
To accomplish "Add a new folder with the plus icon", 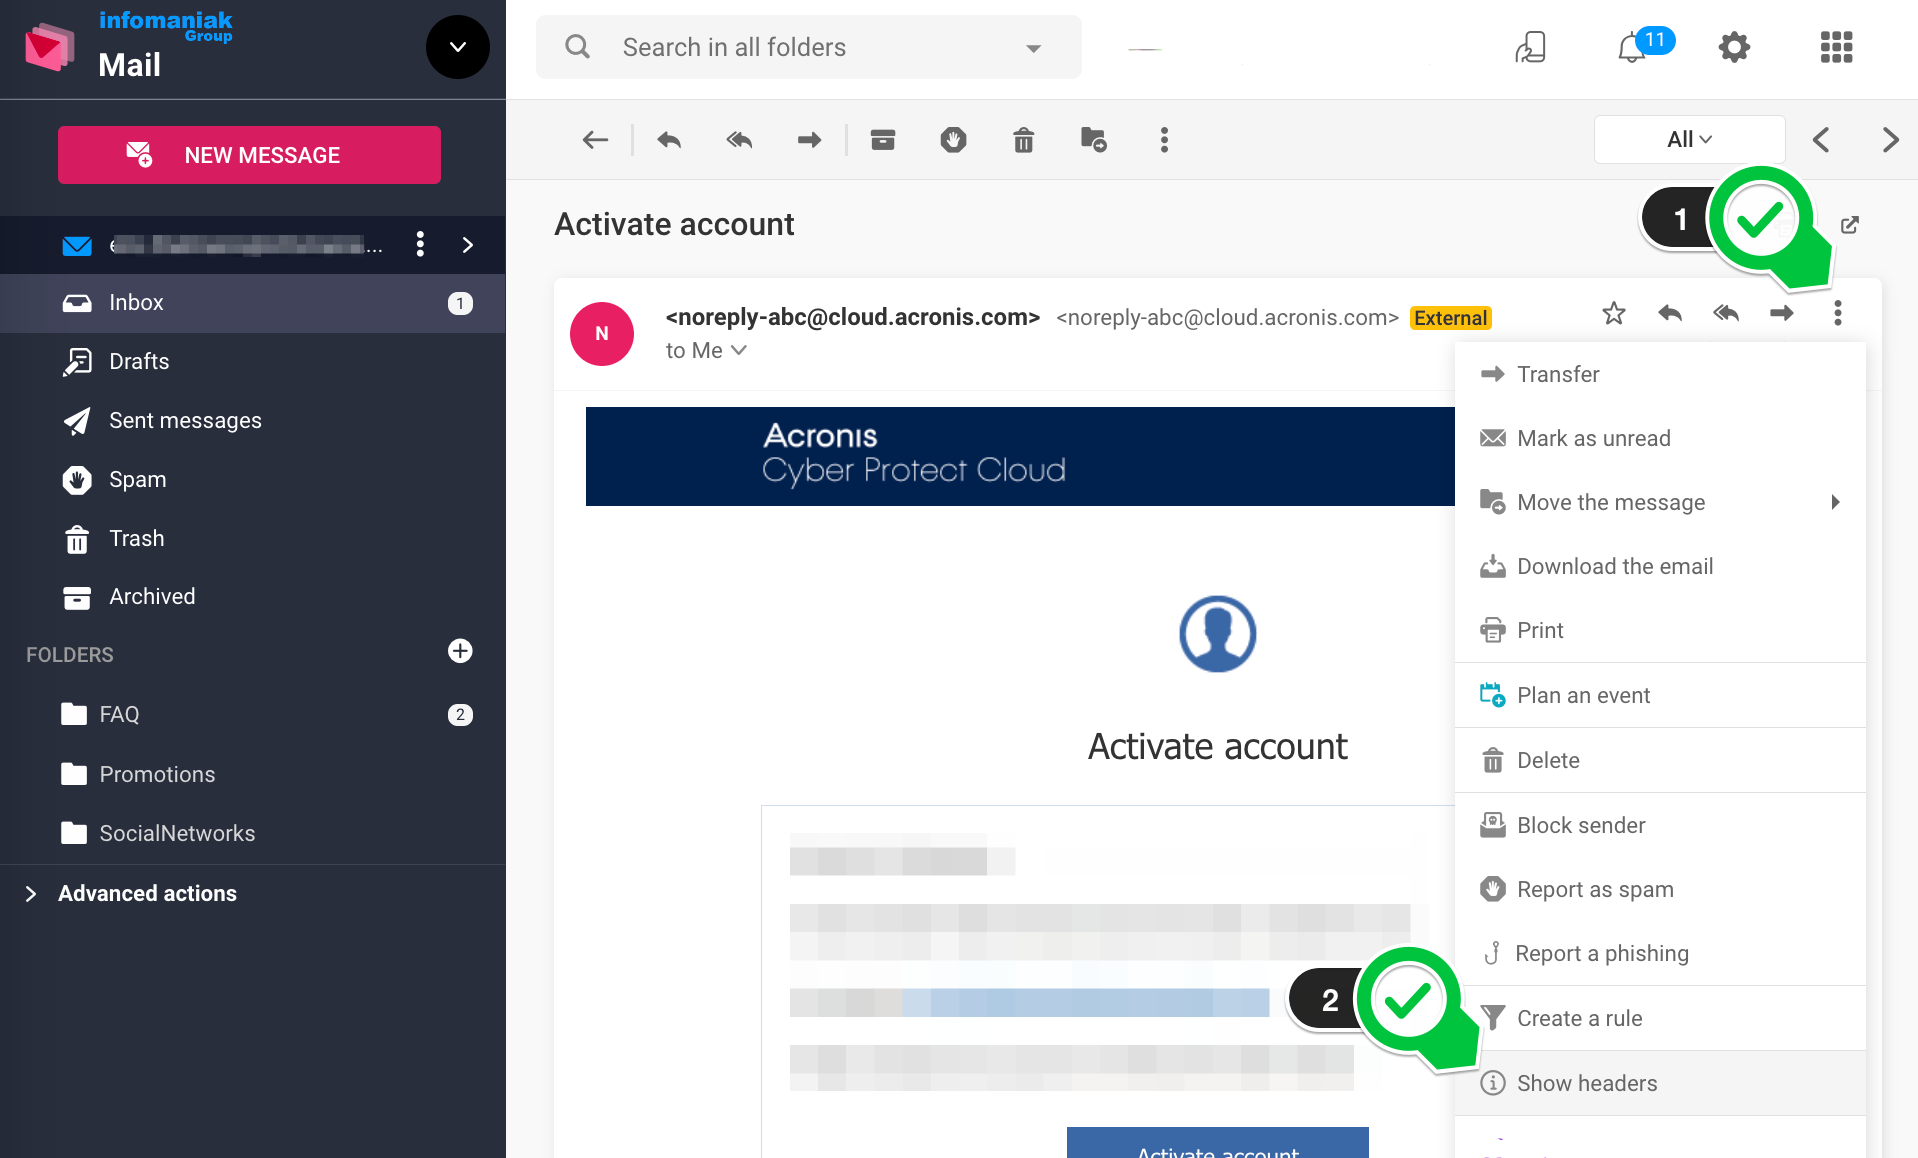I will [x=460, y=651].
